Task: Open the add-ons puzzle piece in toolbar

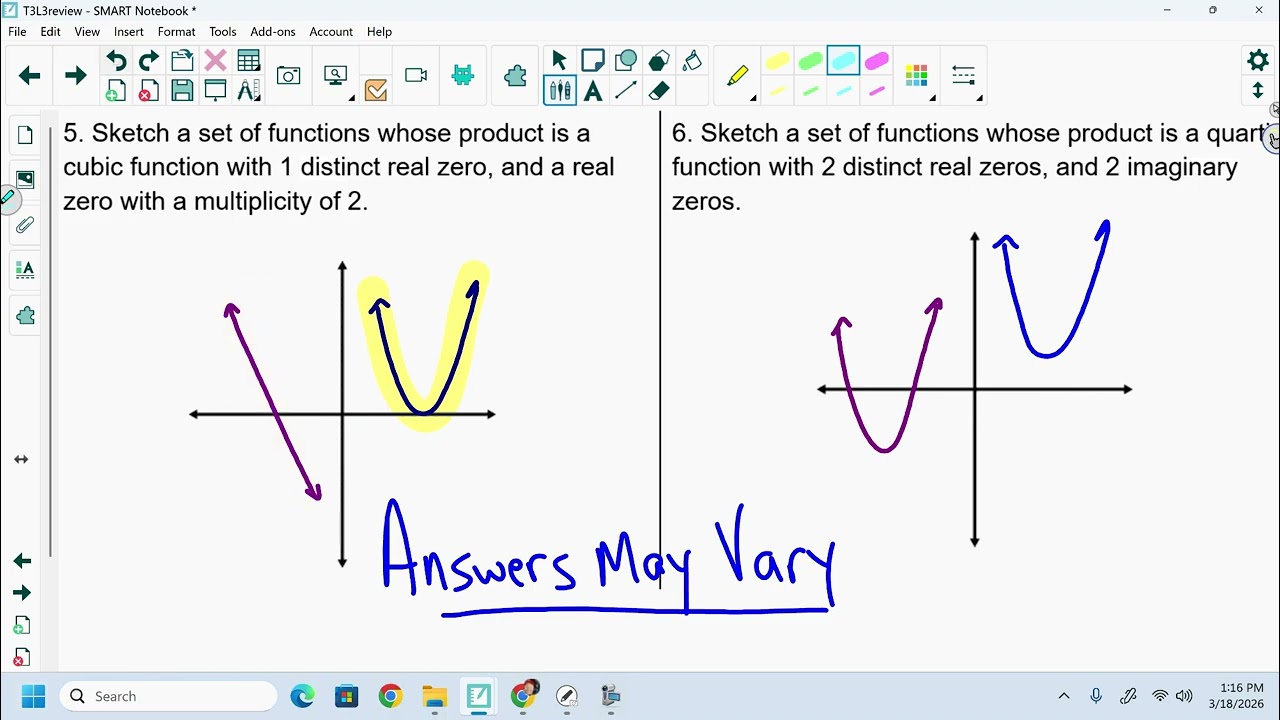Action: pyautogui.click(x=515, y=76)
